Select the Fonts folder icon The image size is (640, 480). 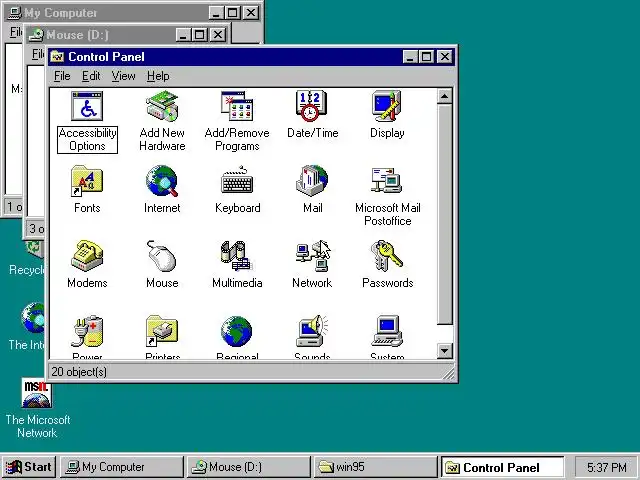[87, 181]
